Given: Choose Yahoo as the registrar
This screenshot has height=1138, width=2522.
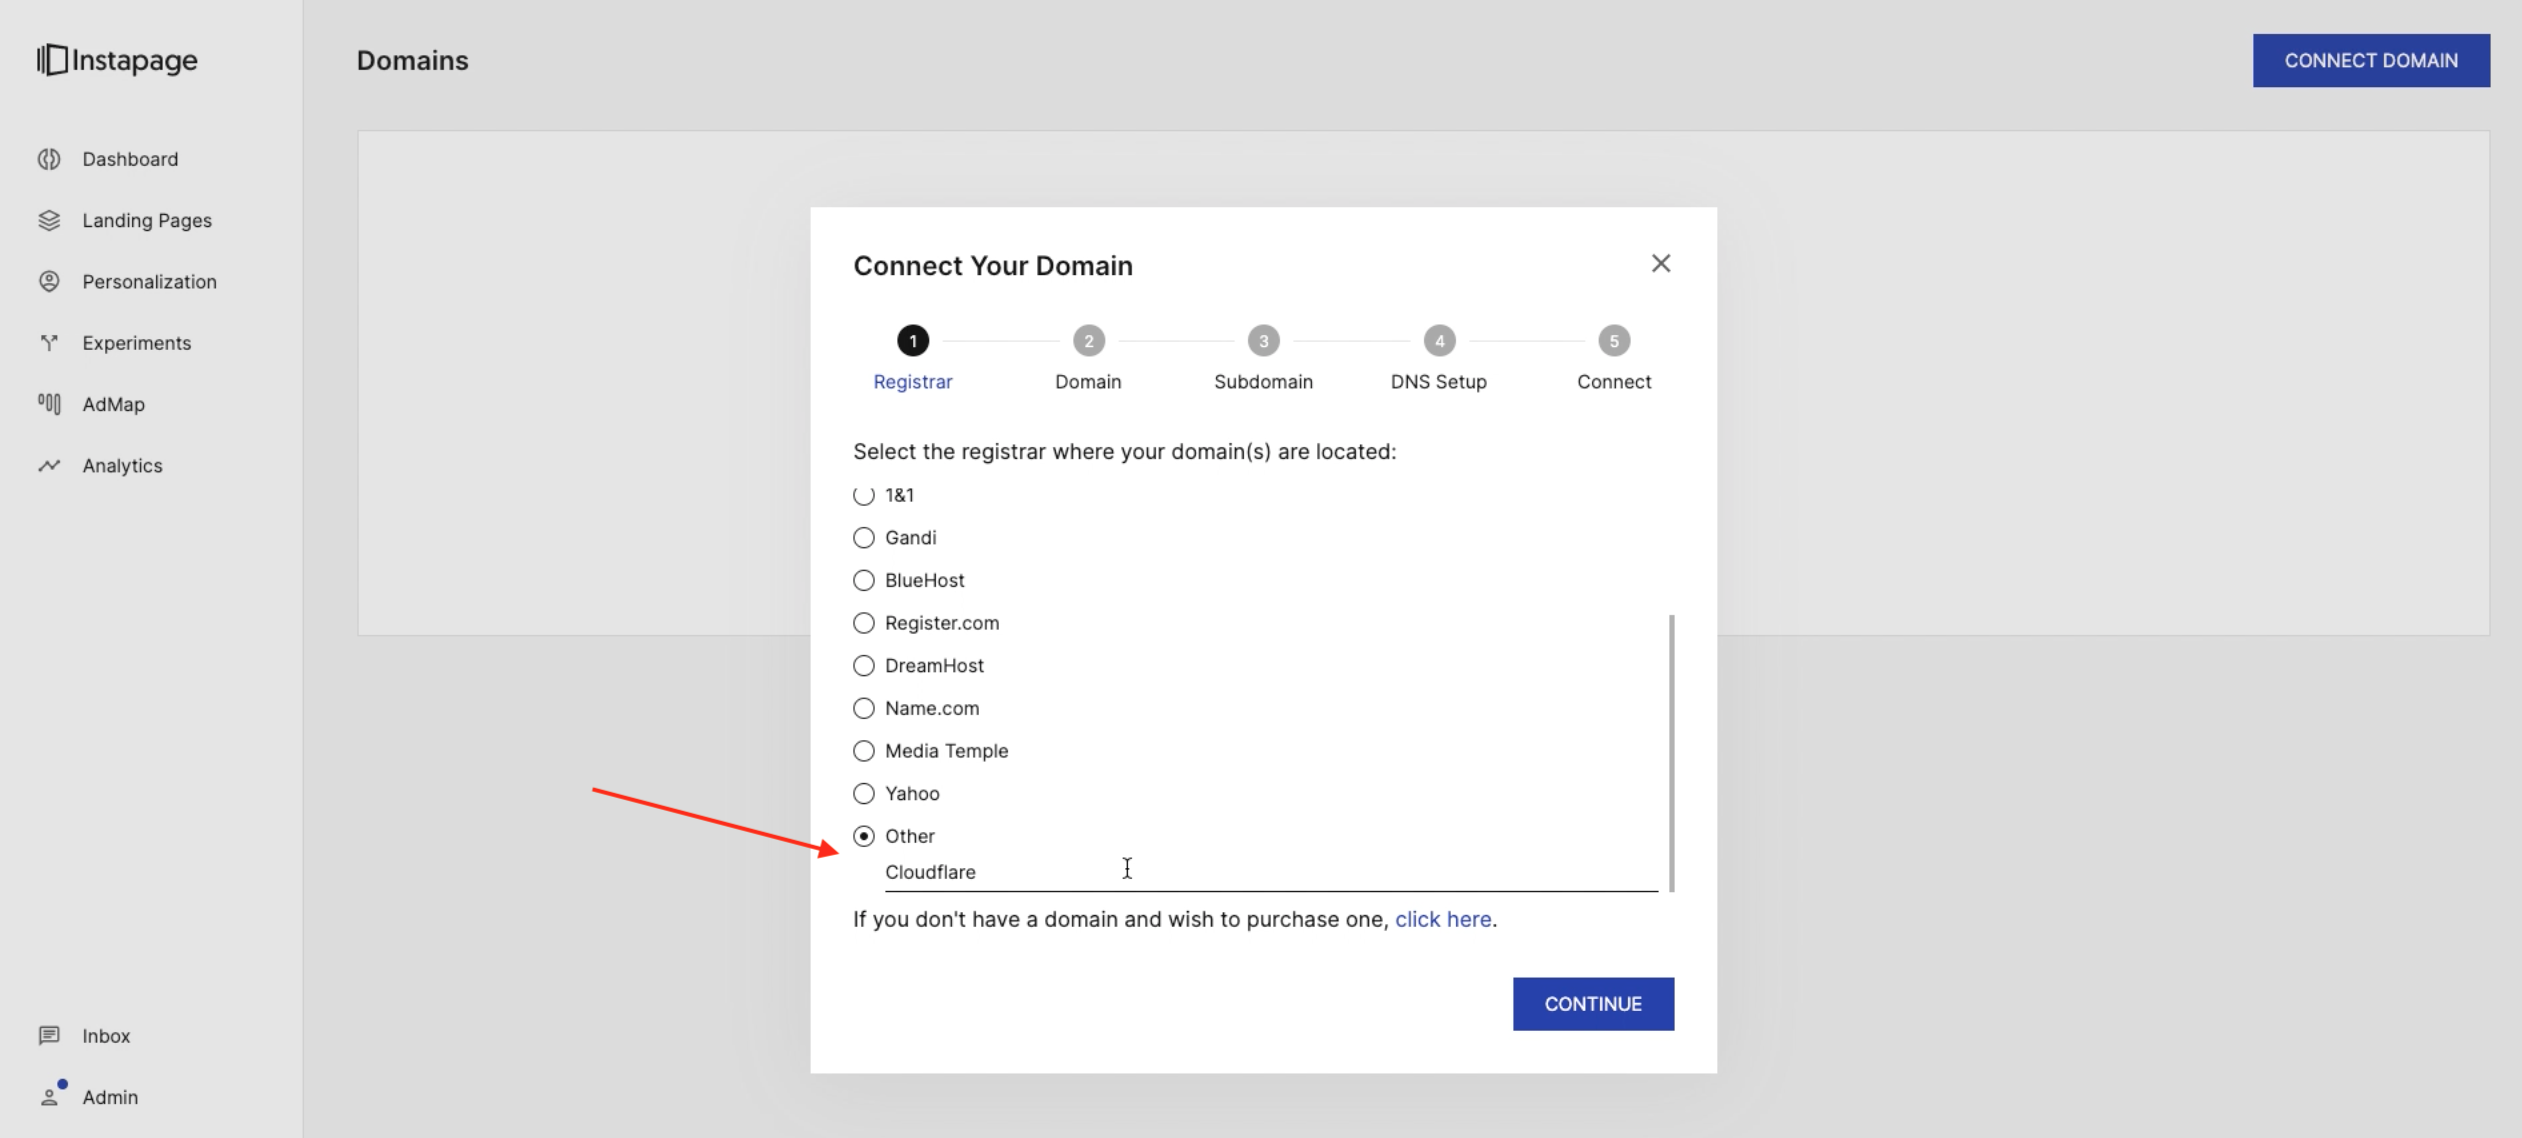Looking at the screenshot, I should coord(864,793).
